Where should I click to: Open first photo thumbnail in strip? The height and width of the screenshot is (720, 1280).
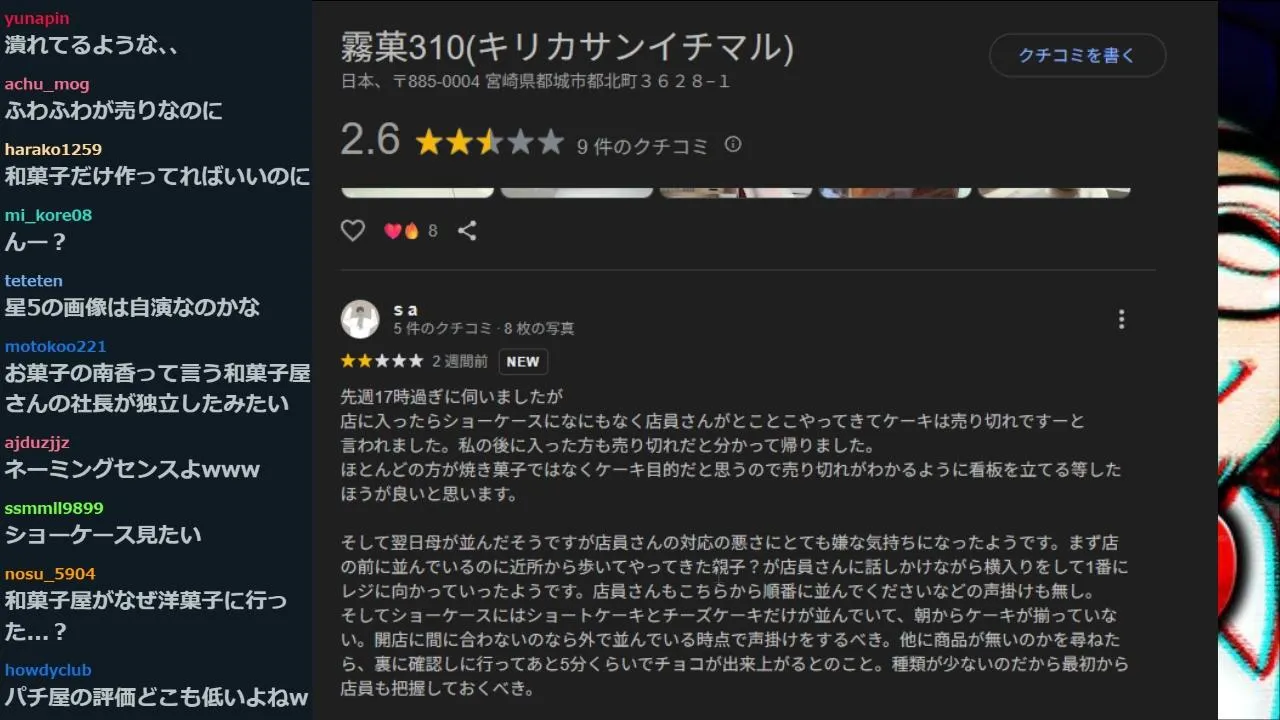[418, 192]
